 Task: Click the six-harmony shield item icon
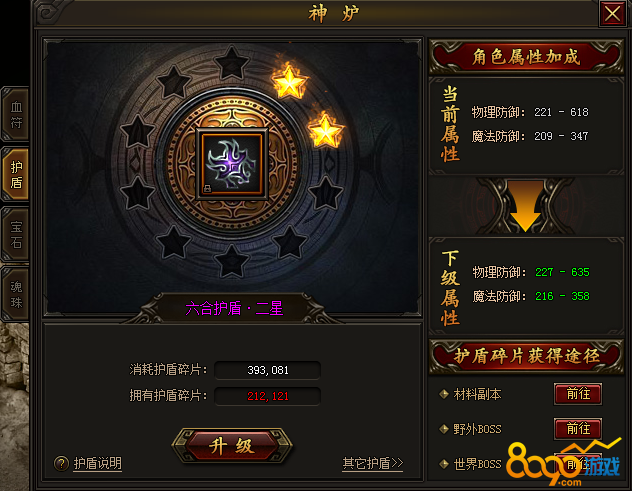coord(232,164)
